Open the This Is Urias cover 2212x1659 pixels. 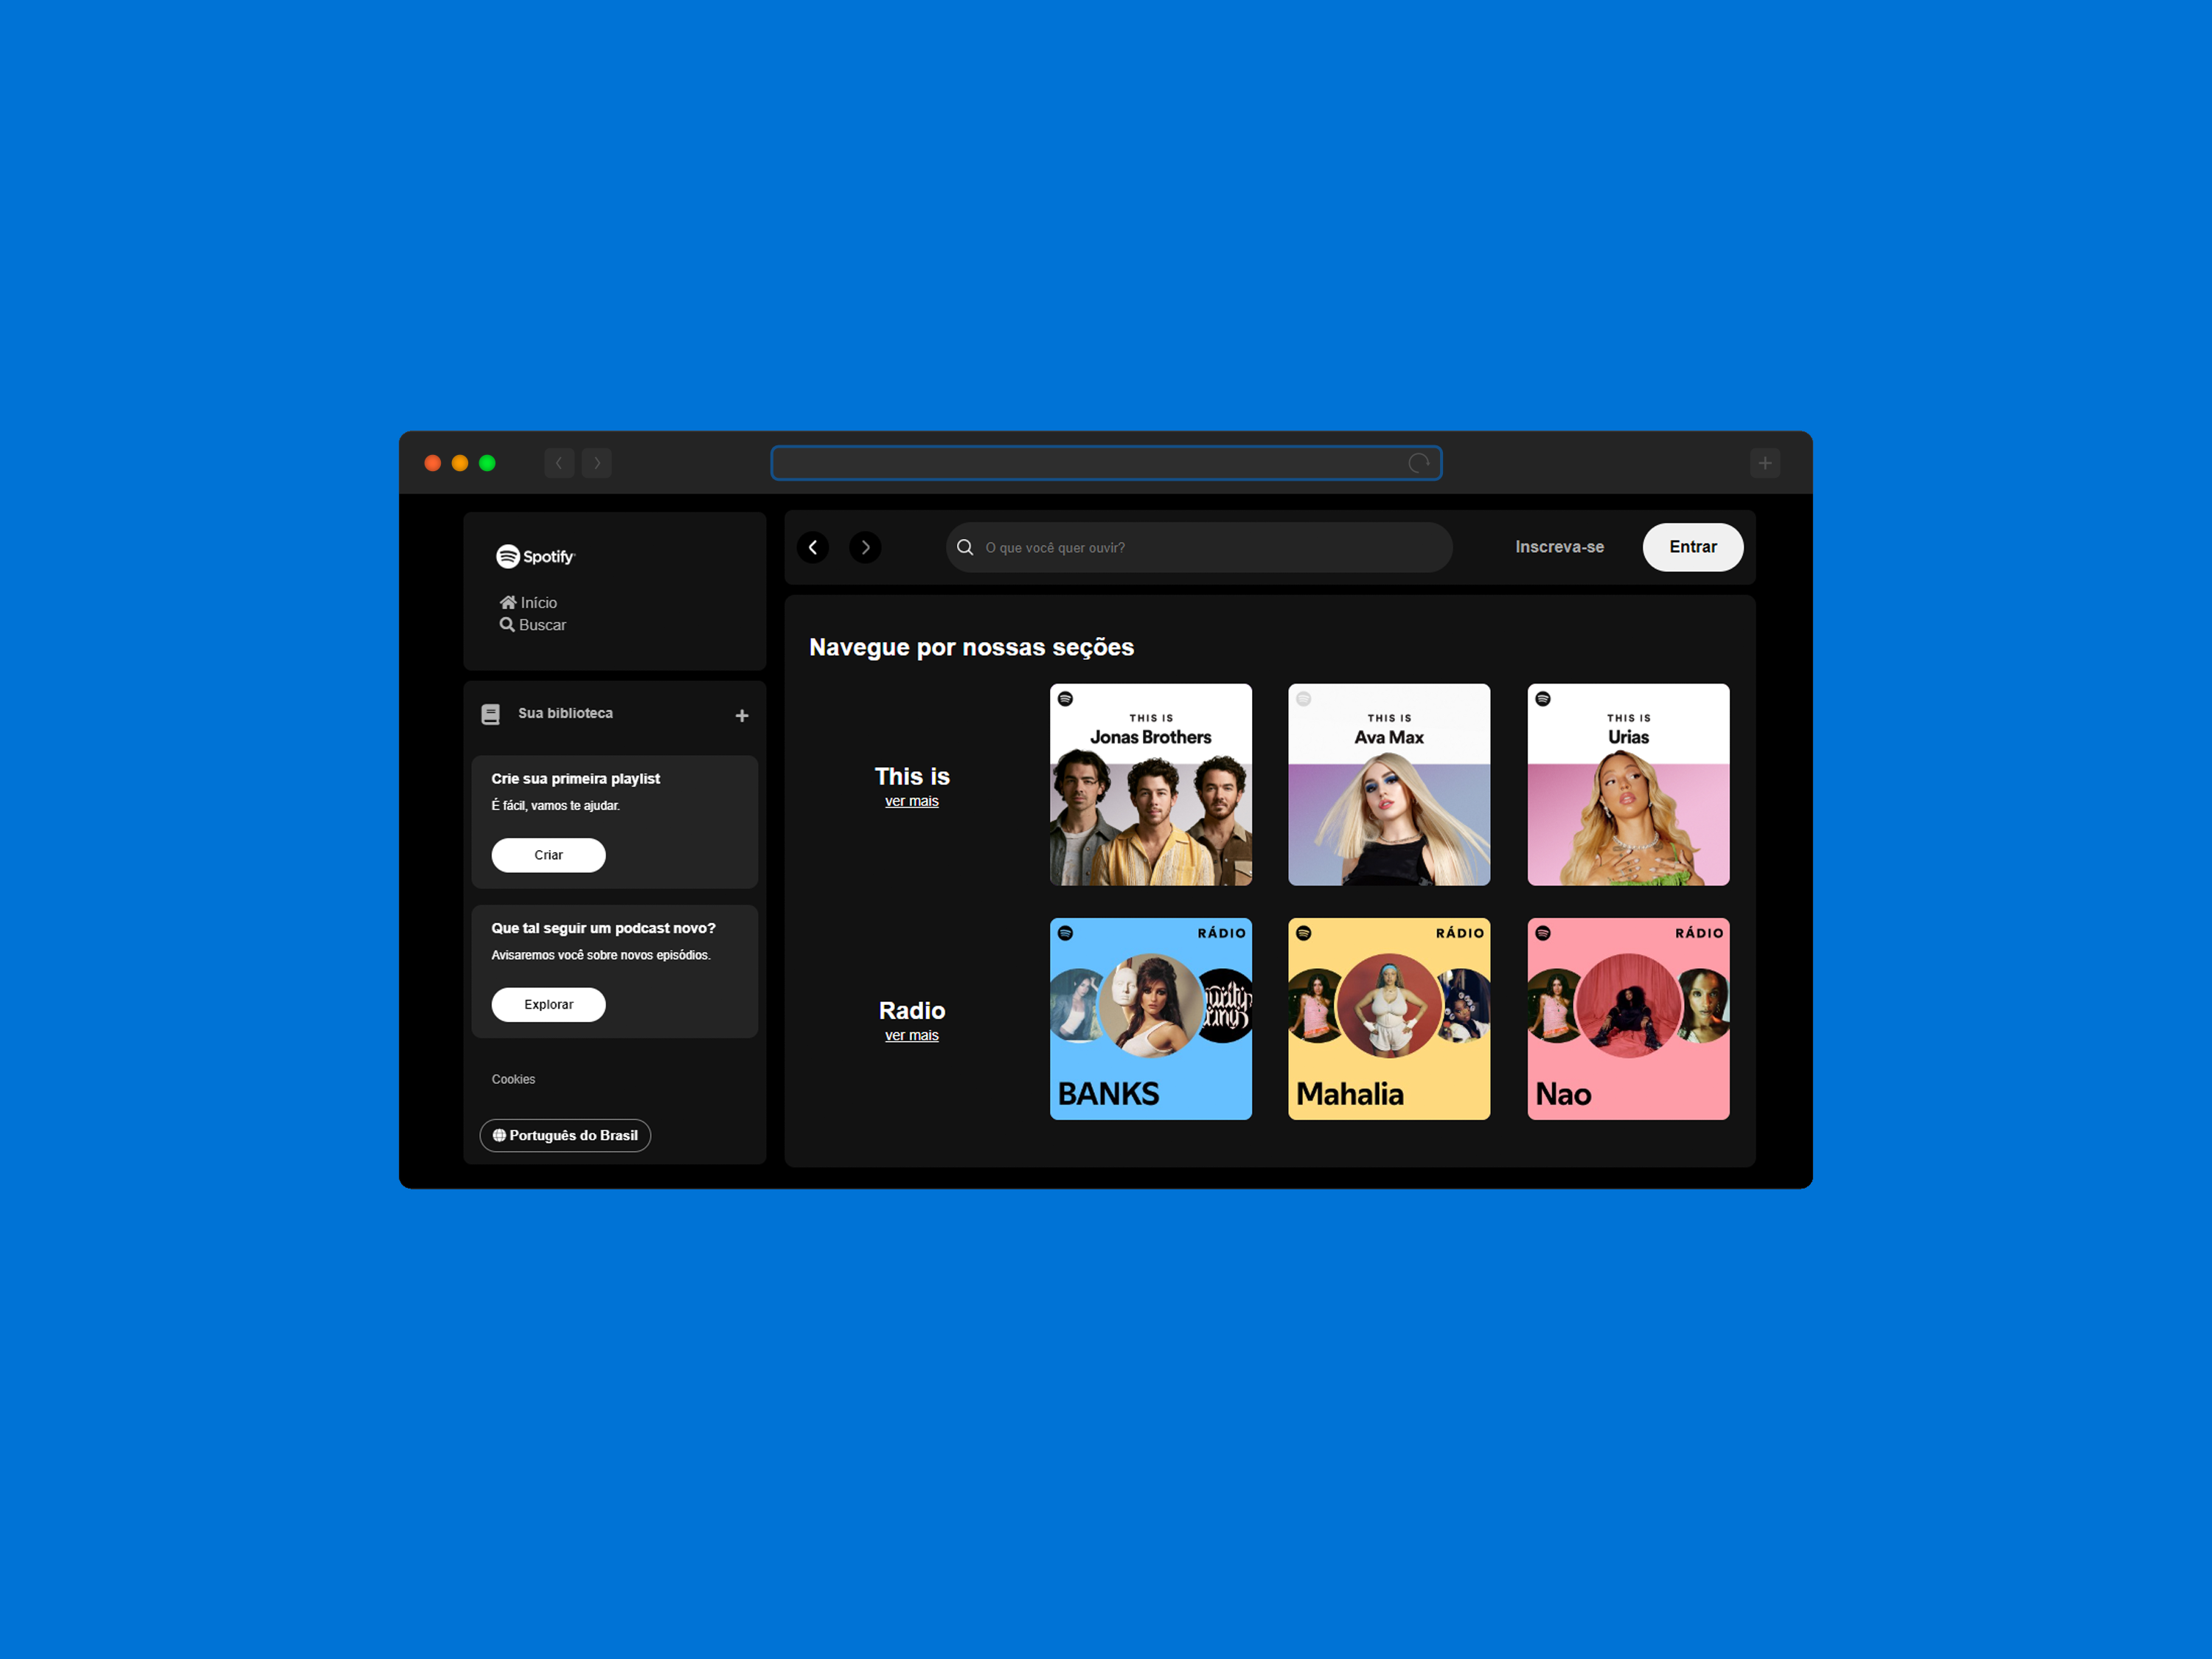pyautogui.click(x=1628, y=785)
